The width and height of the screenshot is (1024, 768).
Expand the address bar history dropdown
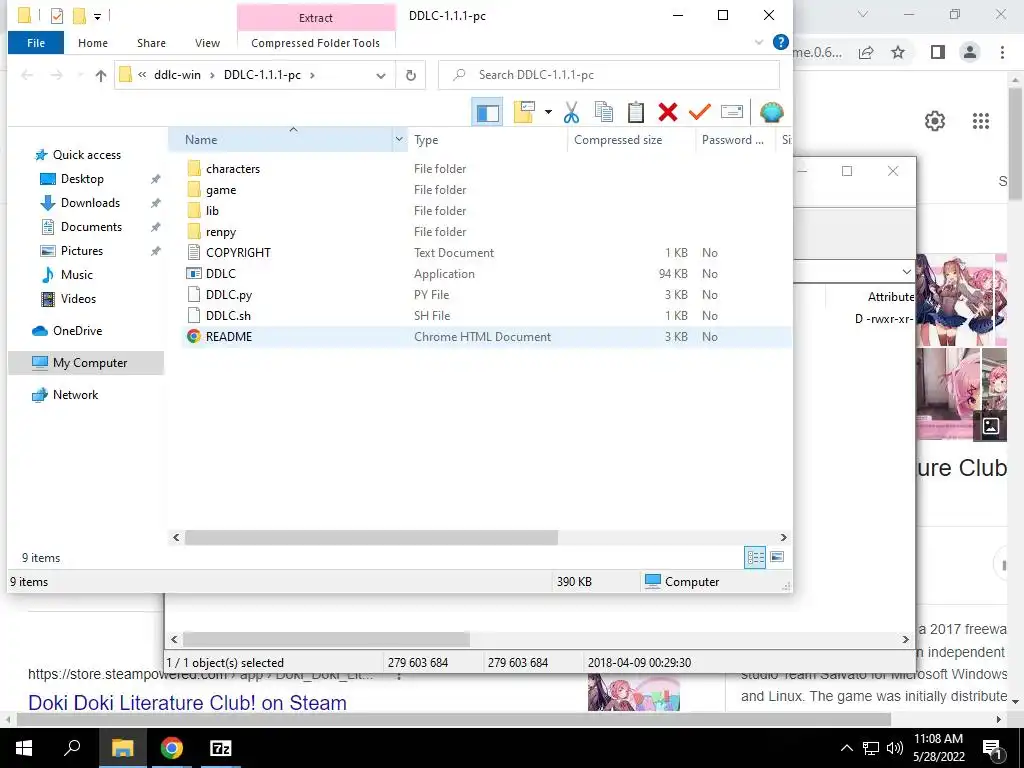click(381, 76)
